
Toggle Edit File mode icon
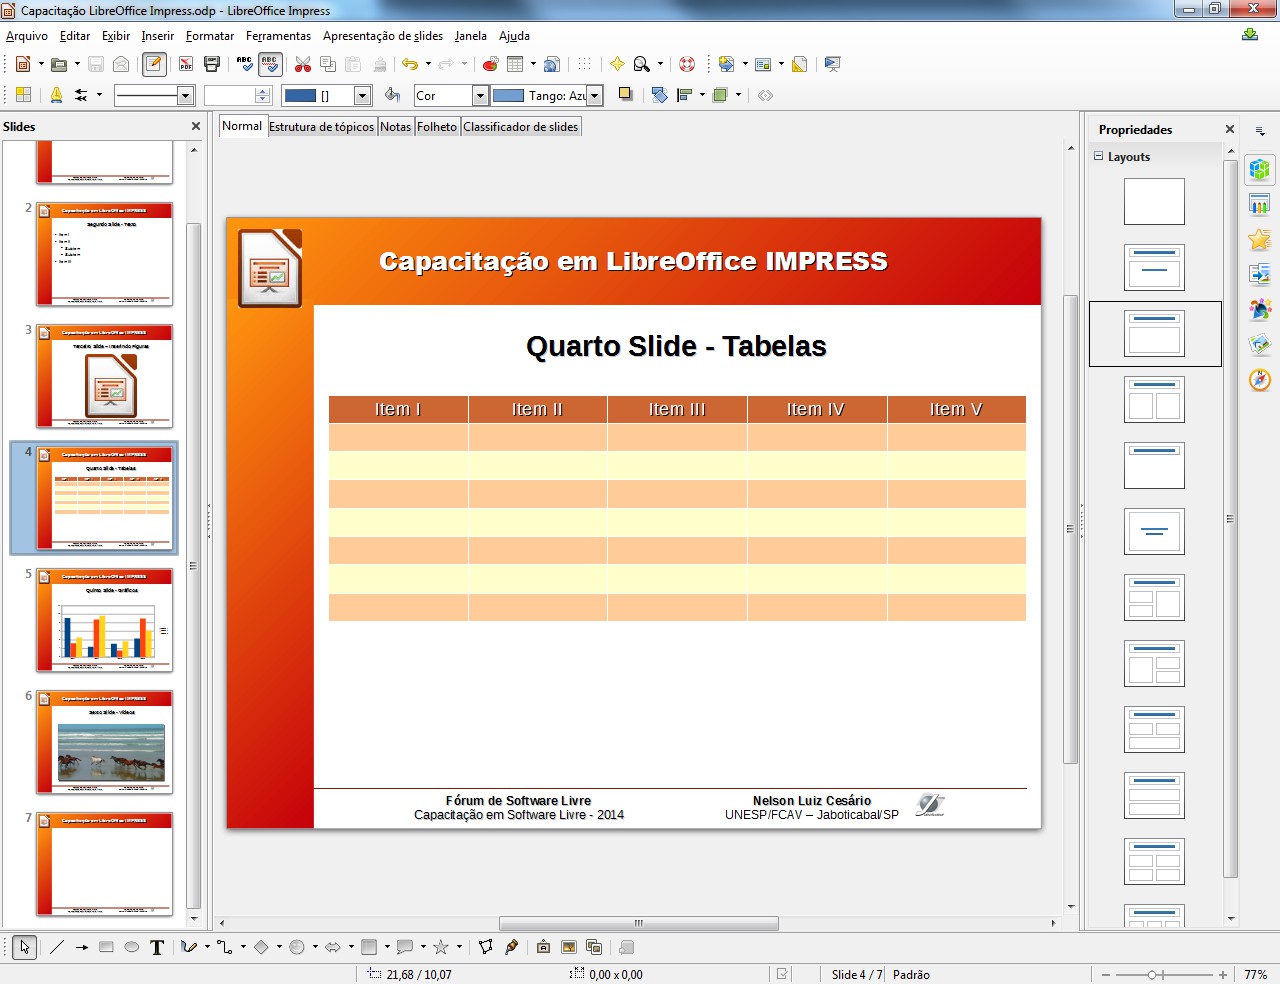click(x=154, y=64)
